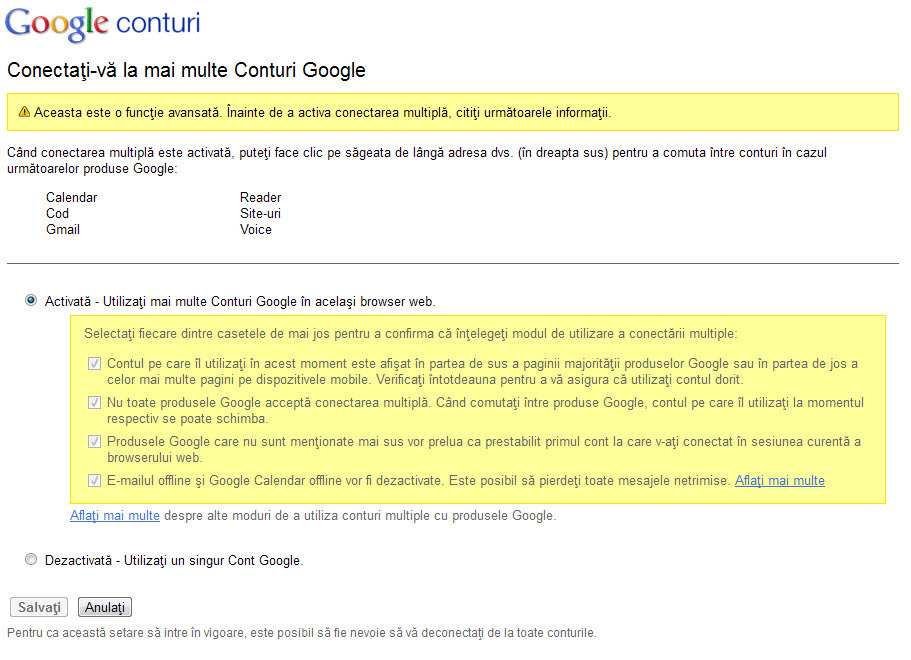Toggle the 'Produsele Google care nu sunt menționate' checkbox
The width and height of the screenshot is (911, 660).
[94, 442]
